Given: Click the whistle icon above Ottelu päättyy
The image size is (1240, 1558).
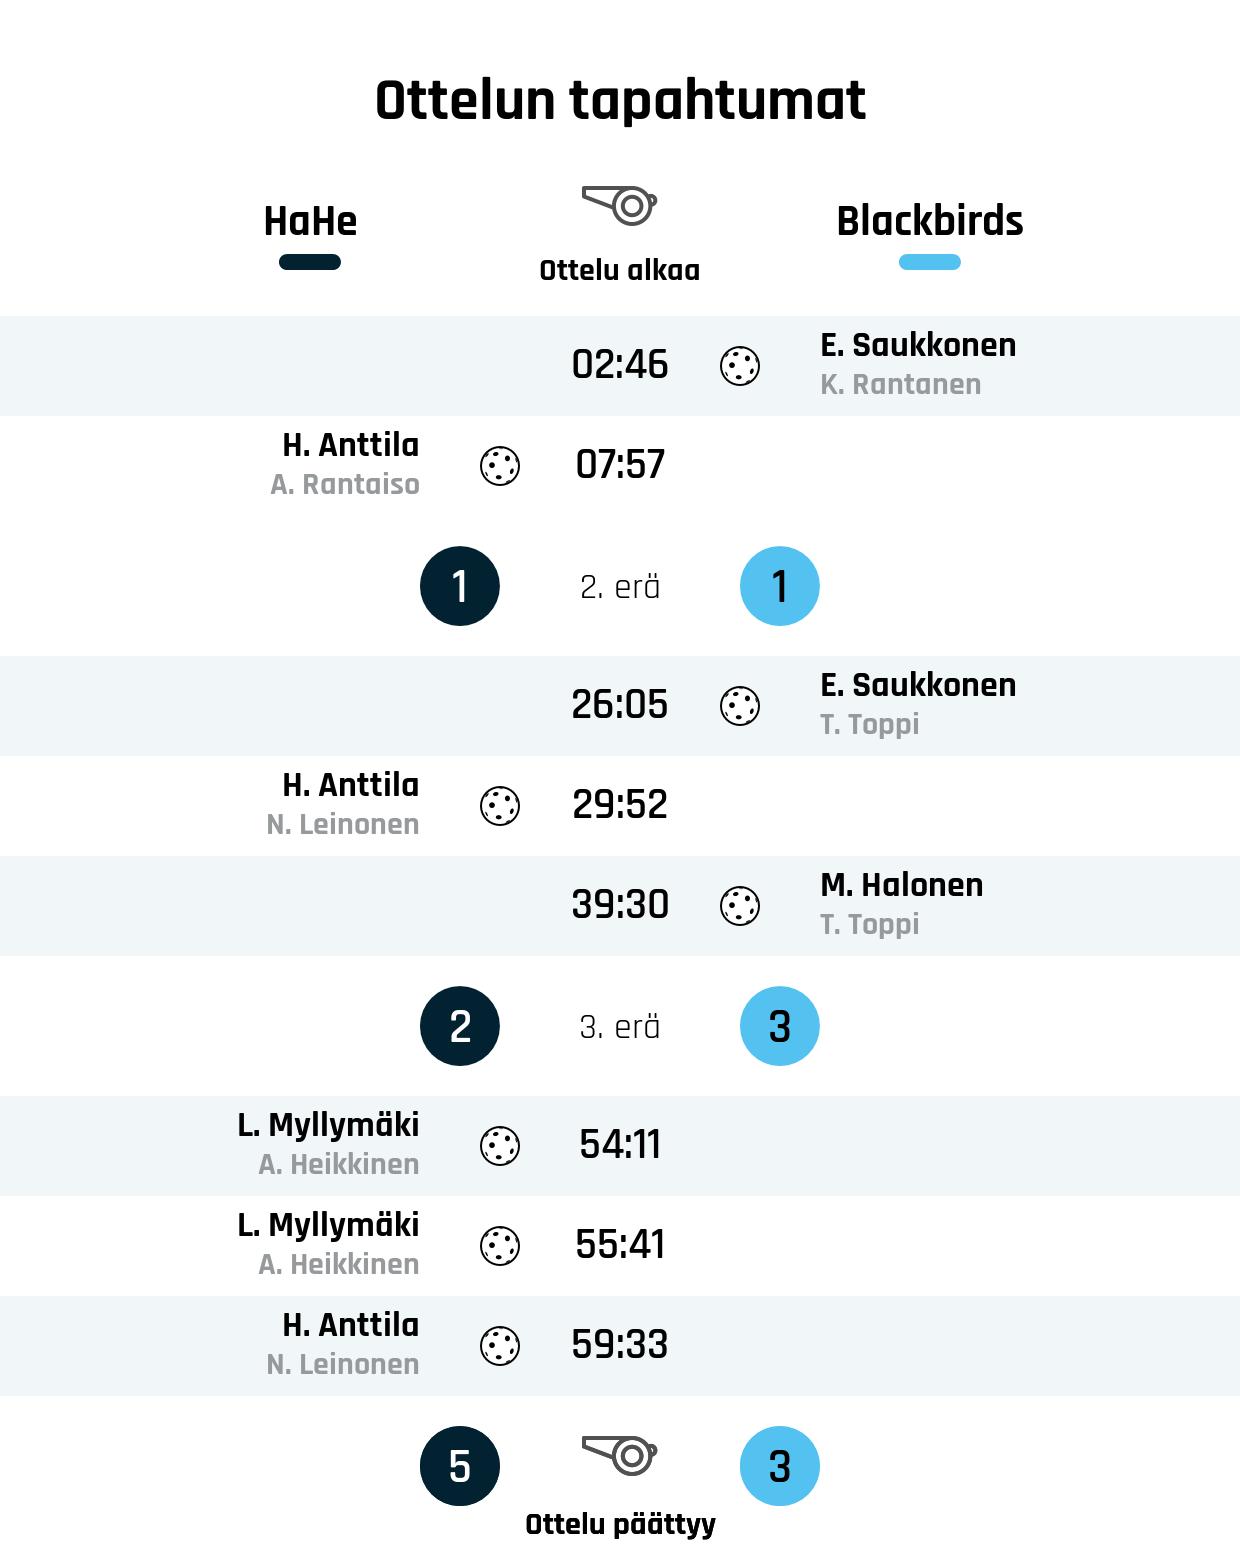Looking at the screenshot, I should [619, 1455].
